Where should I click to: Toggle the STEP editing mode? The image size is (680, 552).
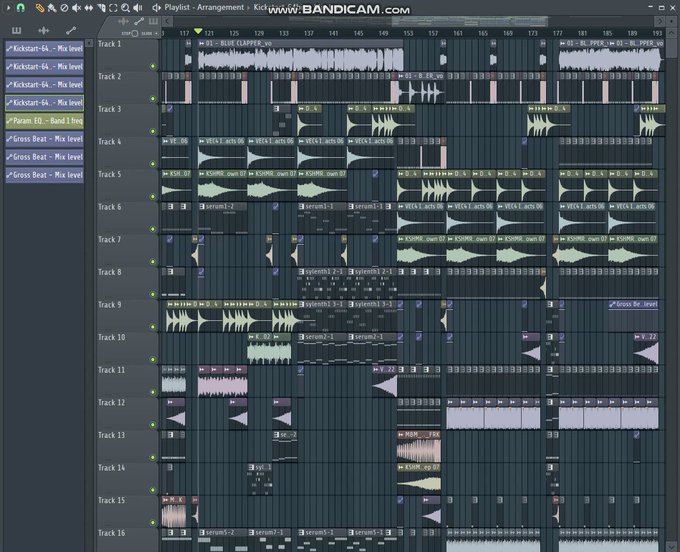134,33
